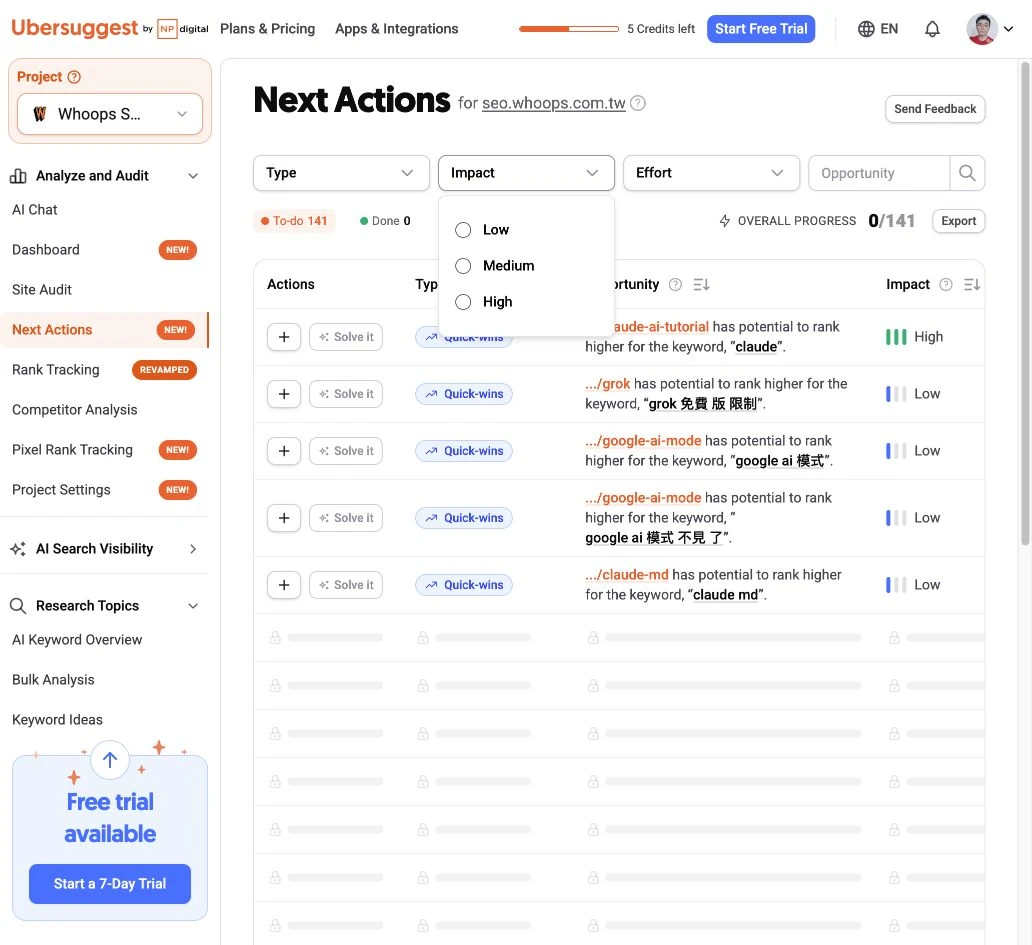Open the Type filter dropdown
The image size is (1032, 945).
(342, 173)
